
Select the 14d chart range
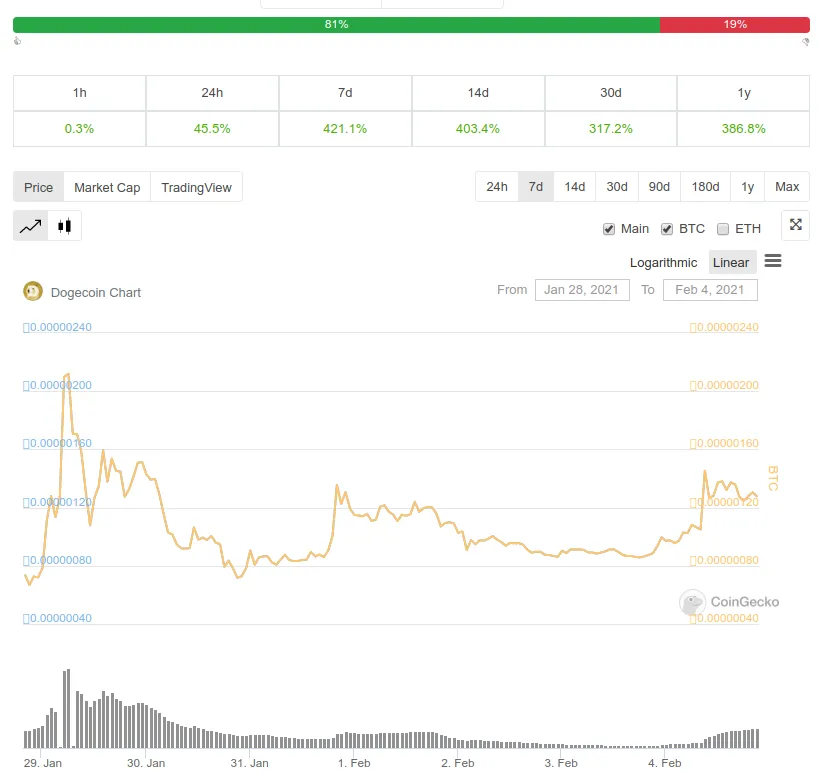[575, 186]
